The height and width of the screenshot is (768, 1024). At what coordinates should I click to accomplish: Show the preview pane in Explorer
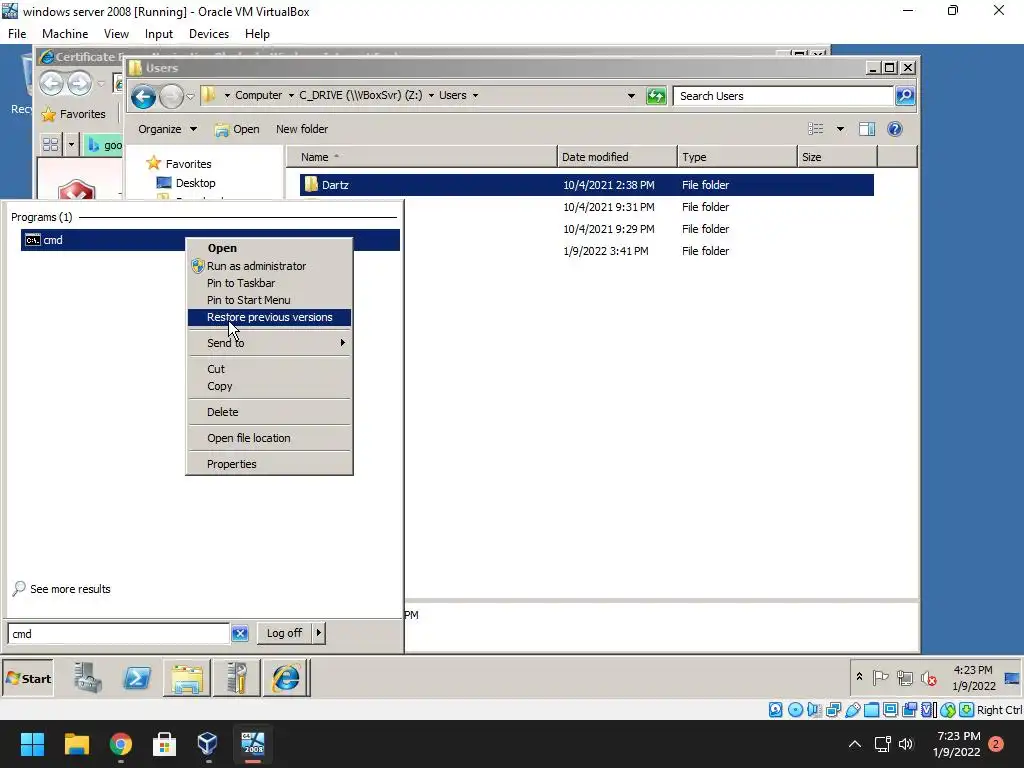point(867,129)
